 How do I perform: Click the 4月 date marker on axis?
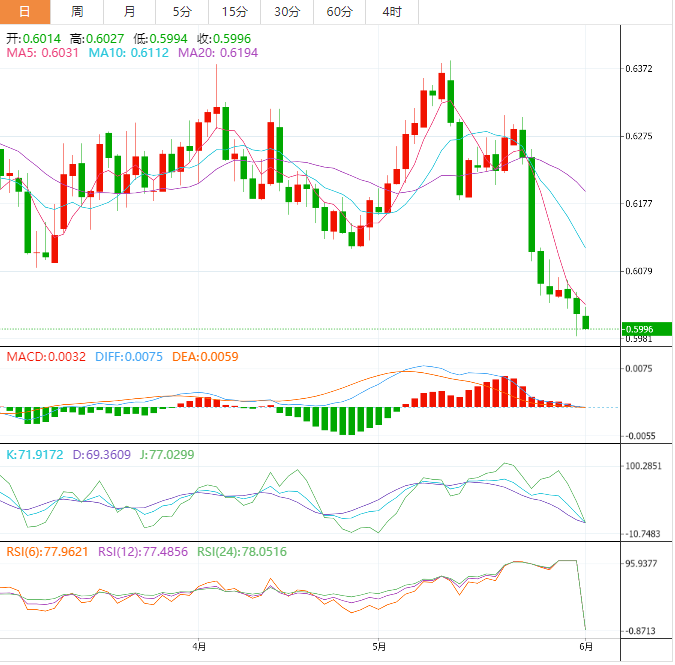click(x=199, y=647)
